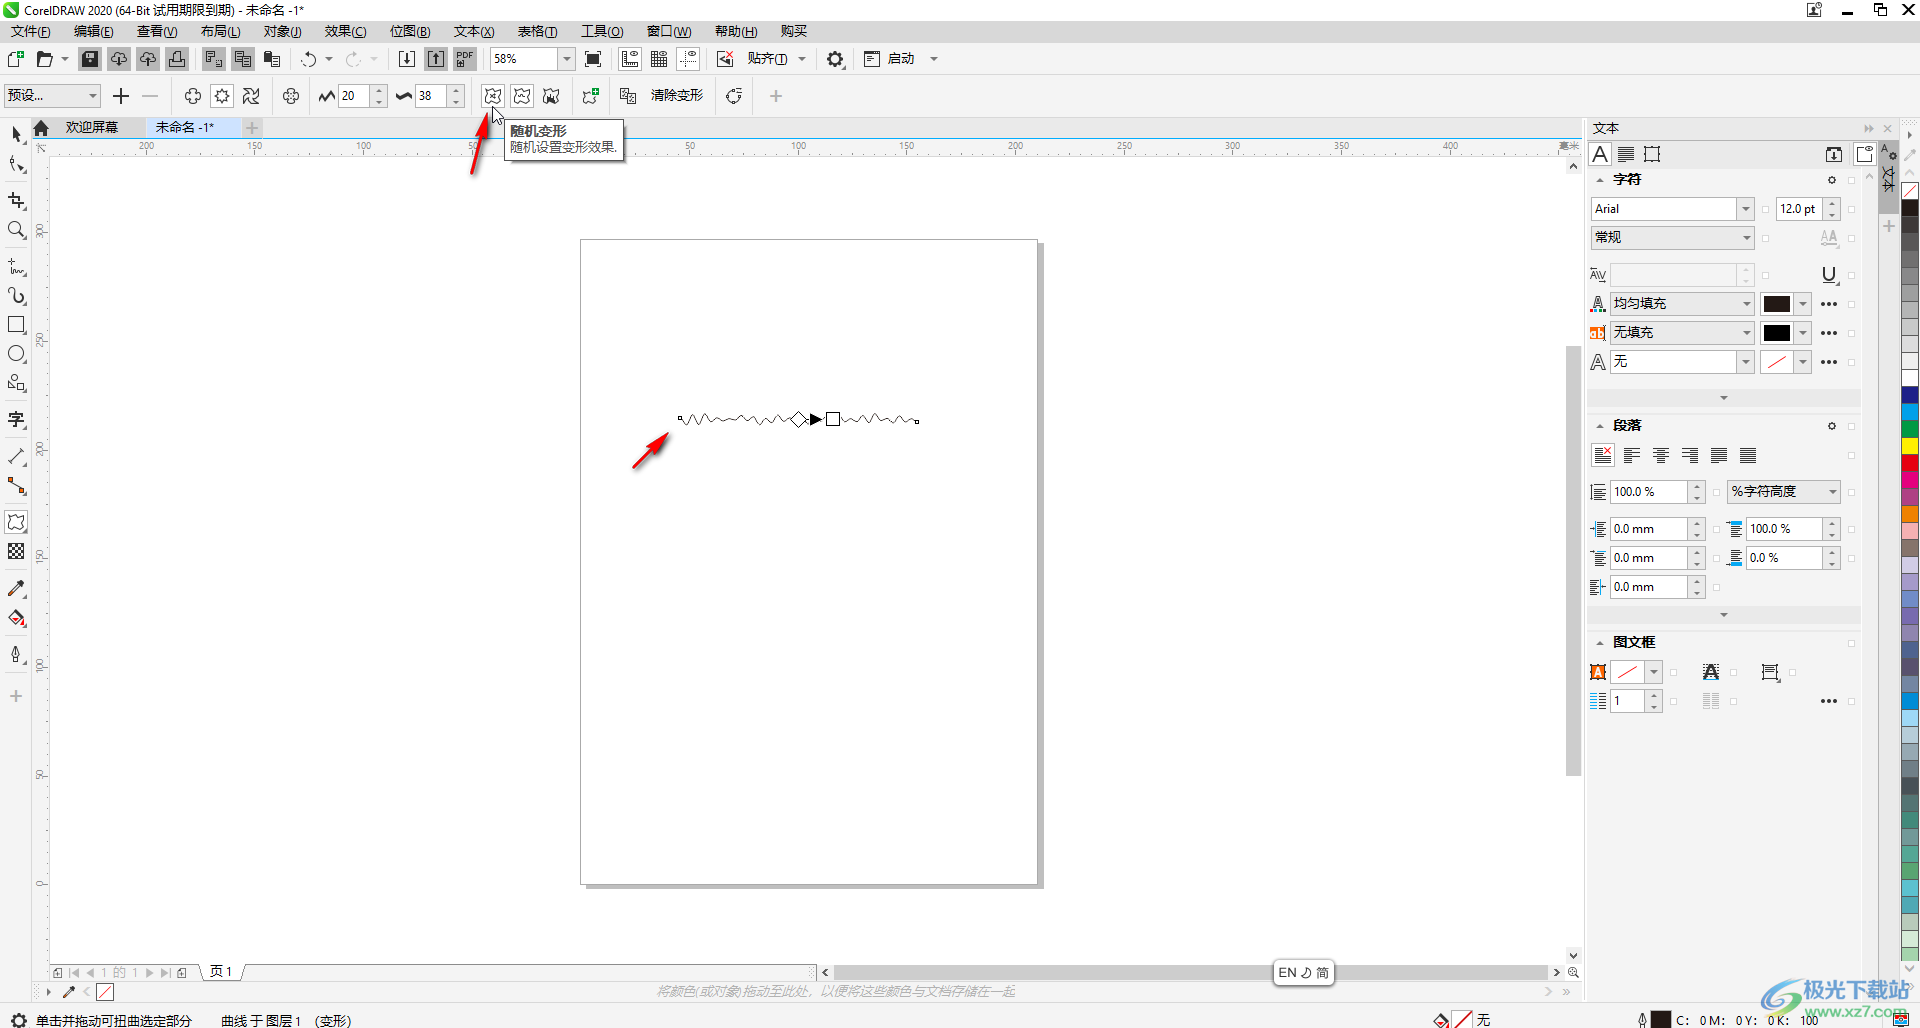Screen dimensions: 1920x1028
Task: Open the %字符高度 spacing units dropdown
Action: (x=1832, y=492)
